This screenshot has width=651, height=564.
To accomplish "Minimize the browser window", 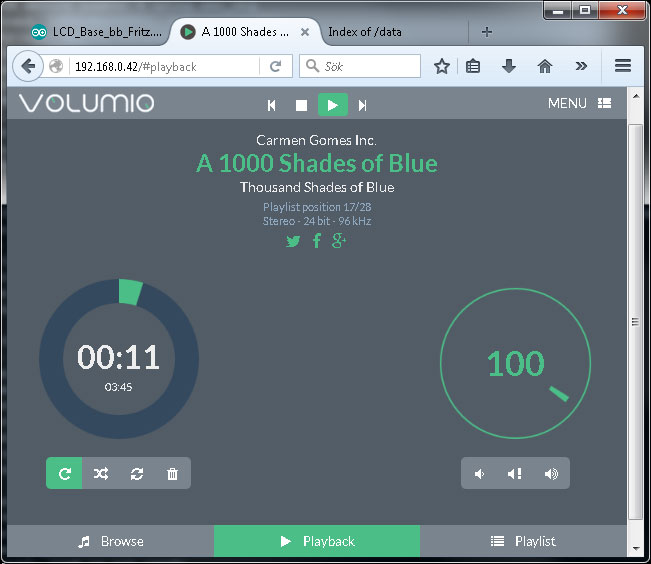I will click(558, 10).
